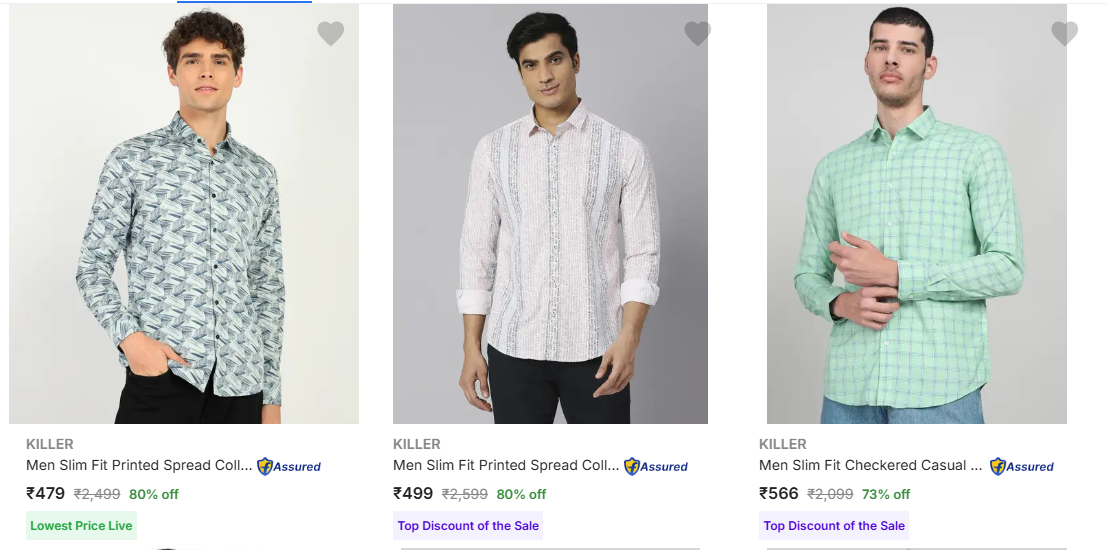Click Assured badge on the ₹566 shirt
Image resolution: width=1107 pixels, height=550 pixels.
click(1022, 466)
